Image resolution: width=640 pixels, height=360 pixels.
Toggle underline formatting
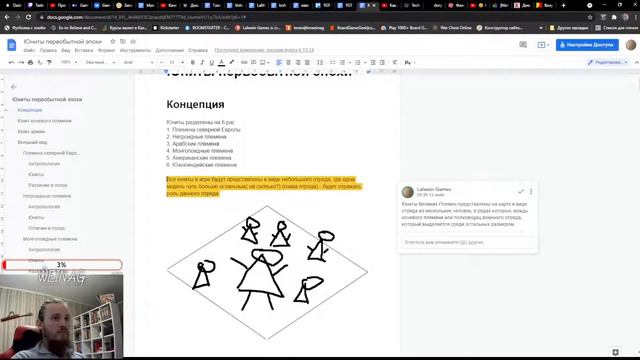pos(211,62)
